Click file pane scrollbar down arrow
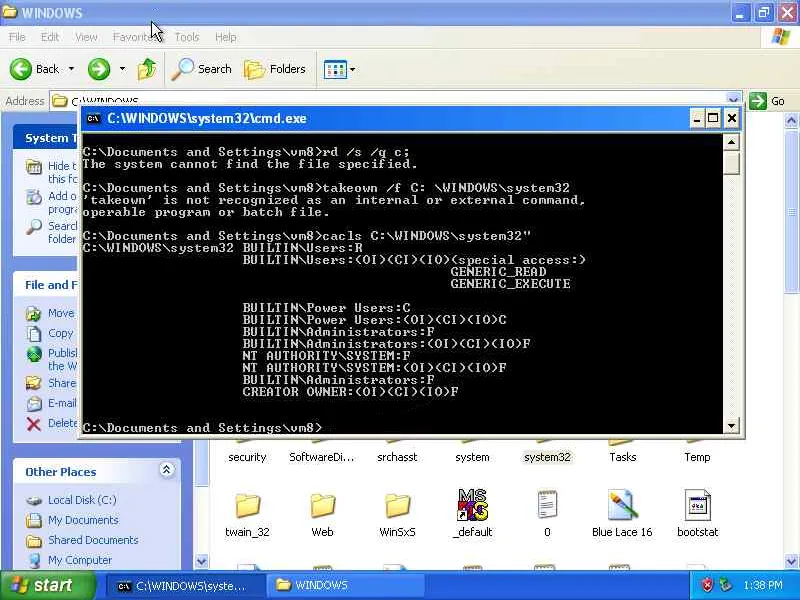 (x=791, y=561)
